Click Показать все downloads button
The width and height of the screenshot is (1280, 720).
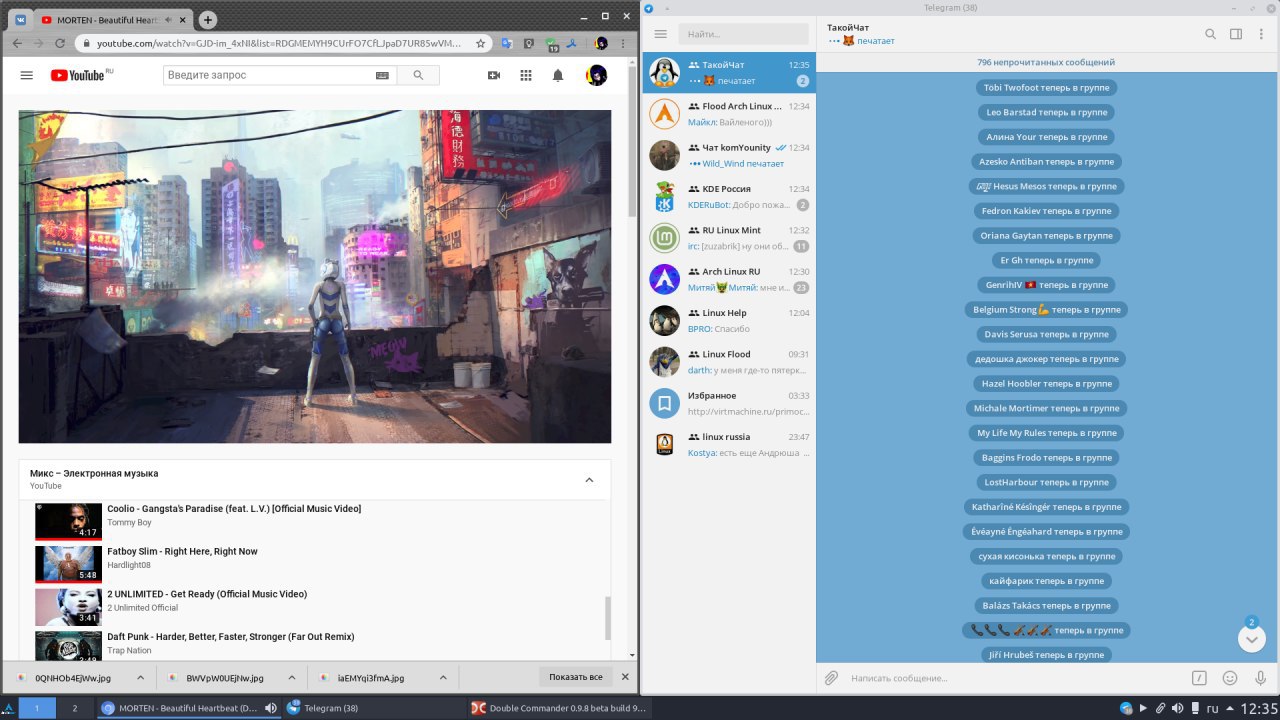pyautogui.click(x=576, y=677)
